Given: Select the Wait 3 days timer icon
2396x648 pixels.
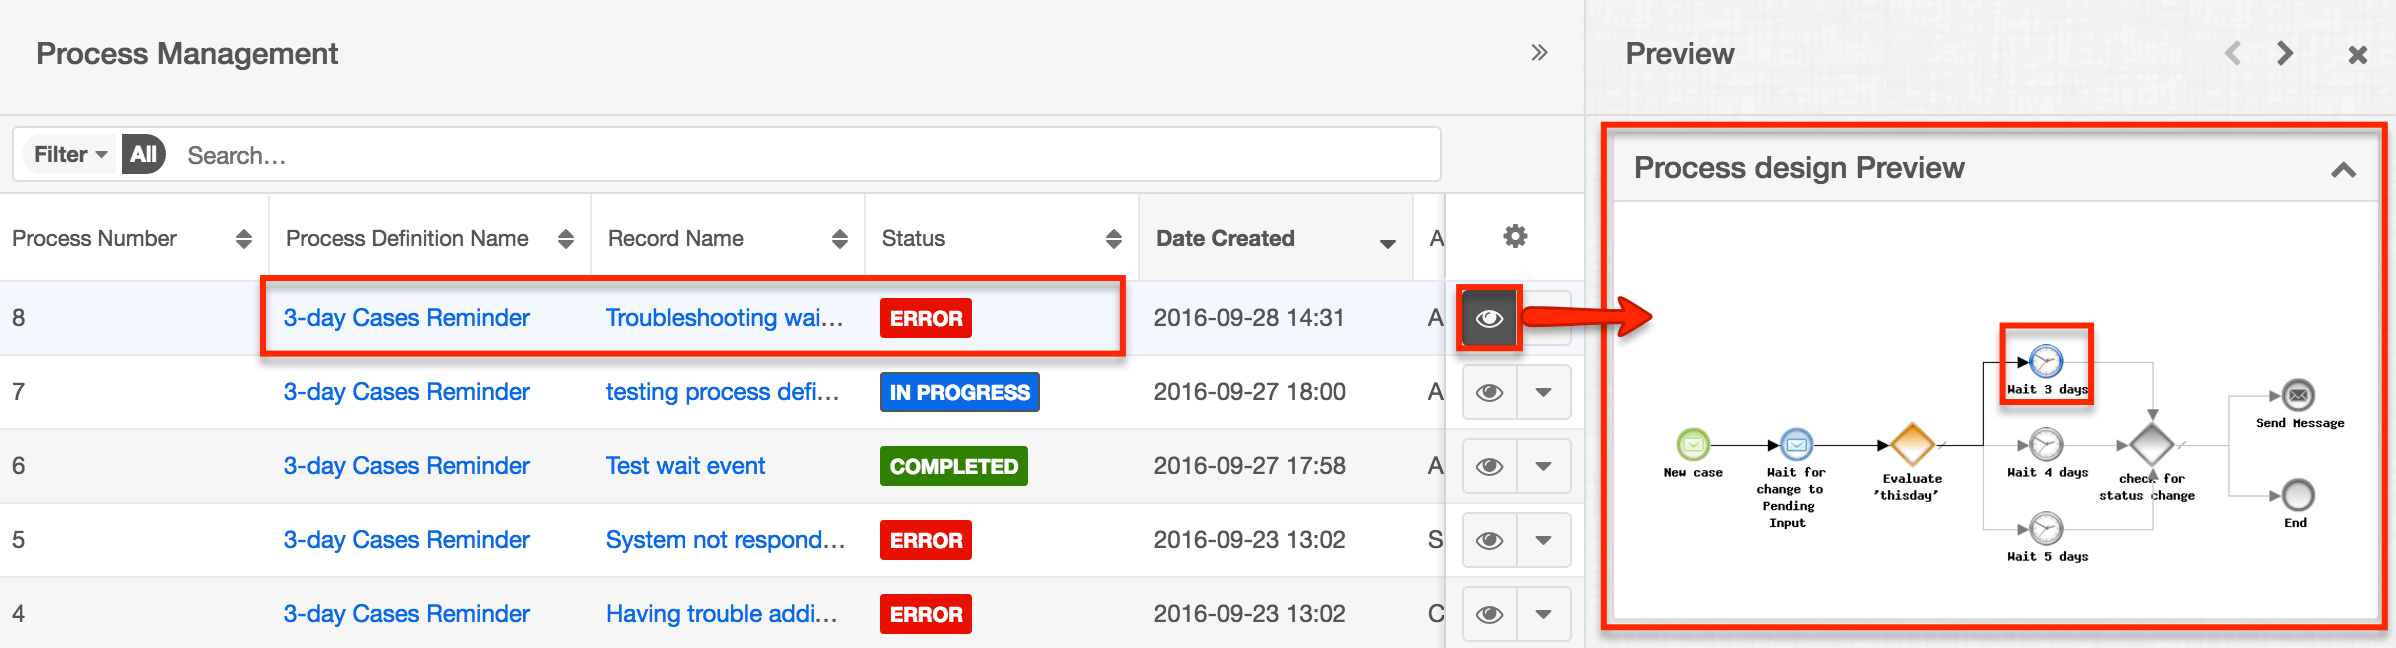Looking at the screenshot, I should pyautogui.click(x=2046, y=361).
